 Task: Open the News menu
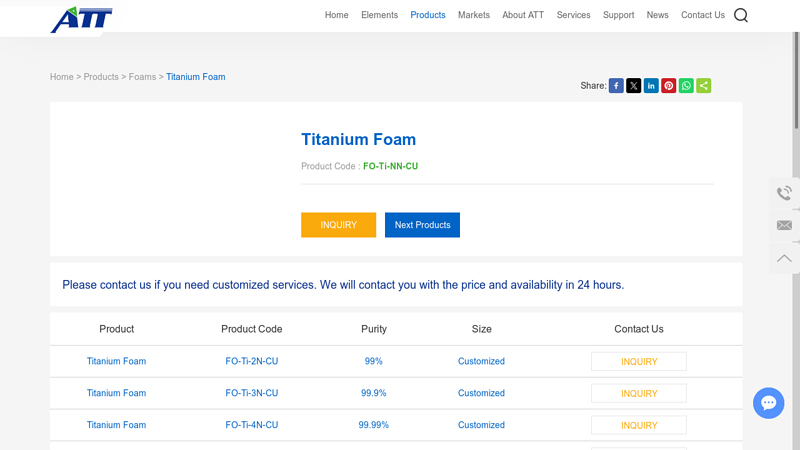[x=657, y=15]
